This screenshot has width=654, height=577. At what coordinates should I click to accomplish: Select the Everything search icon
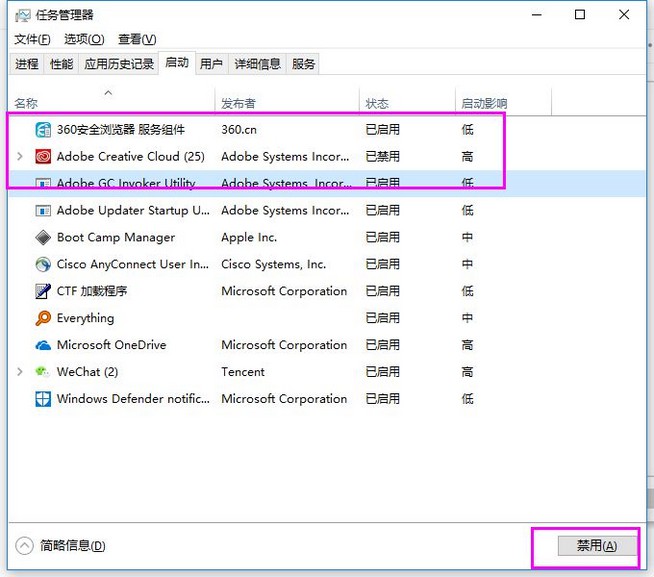[x=43, y=318]
